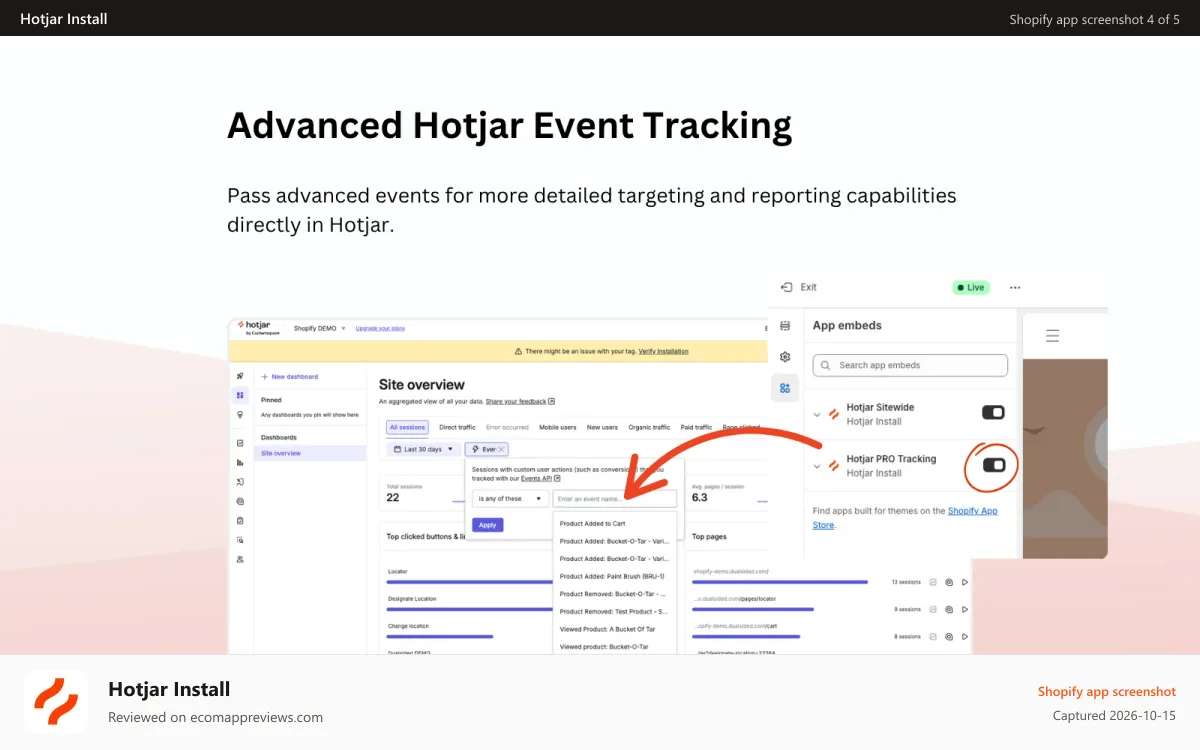Open the rocket icon in Hotjar sidebar

pos(240,376)
